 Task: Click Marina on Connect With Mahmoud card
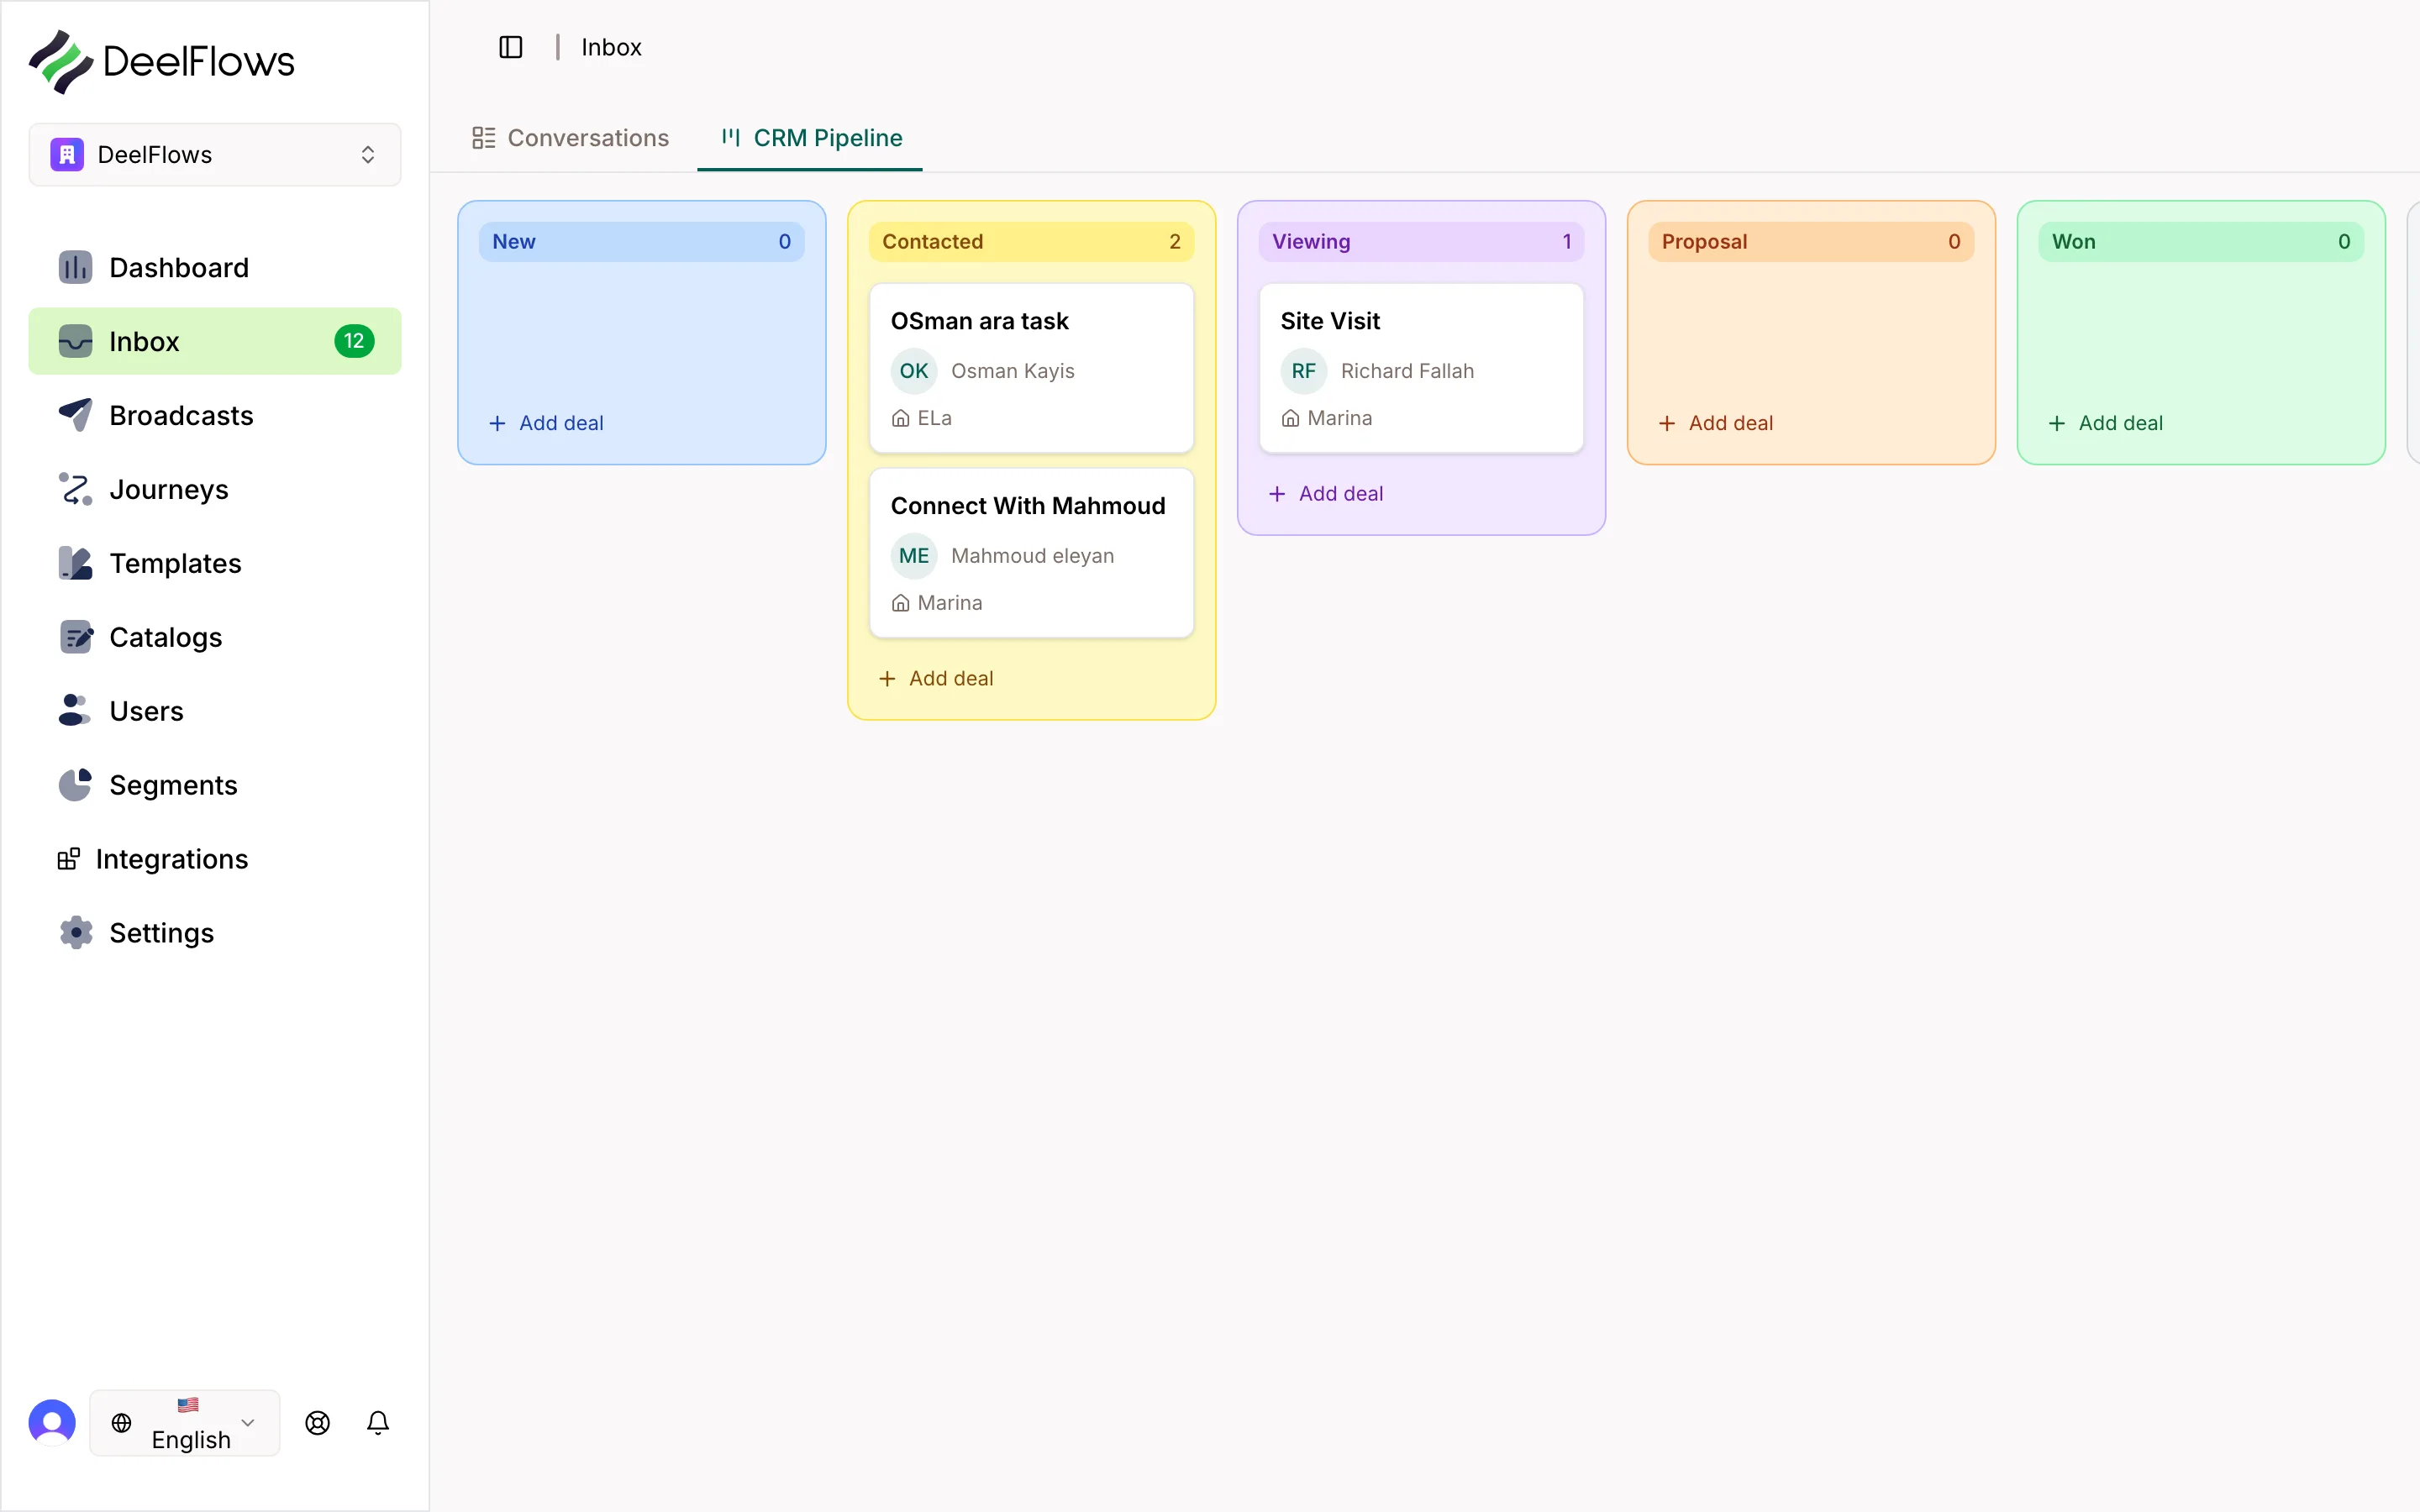click(950, 603)
